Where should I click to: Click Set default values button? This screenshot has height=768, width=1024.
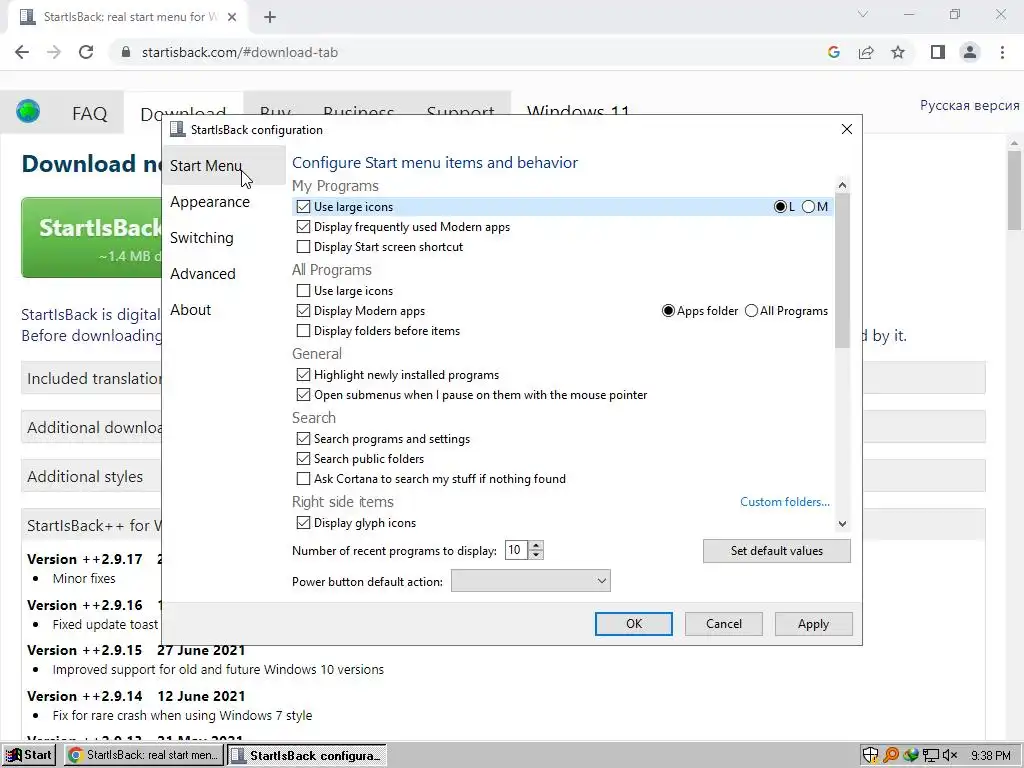pos(776,551)
